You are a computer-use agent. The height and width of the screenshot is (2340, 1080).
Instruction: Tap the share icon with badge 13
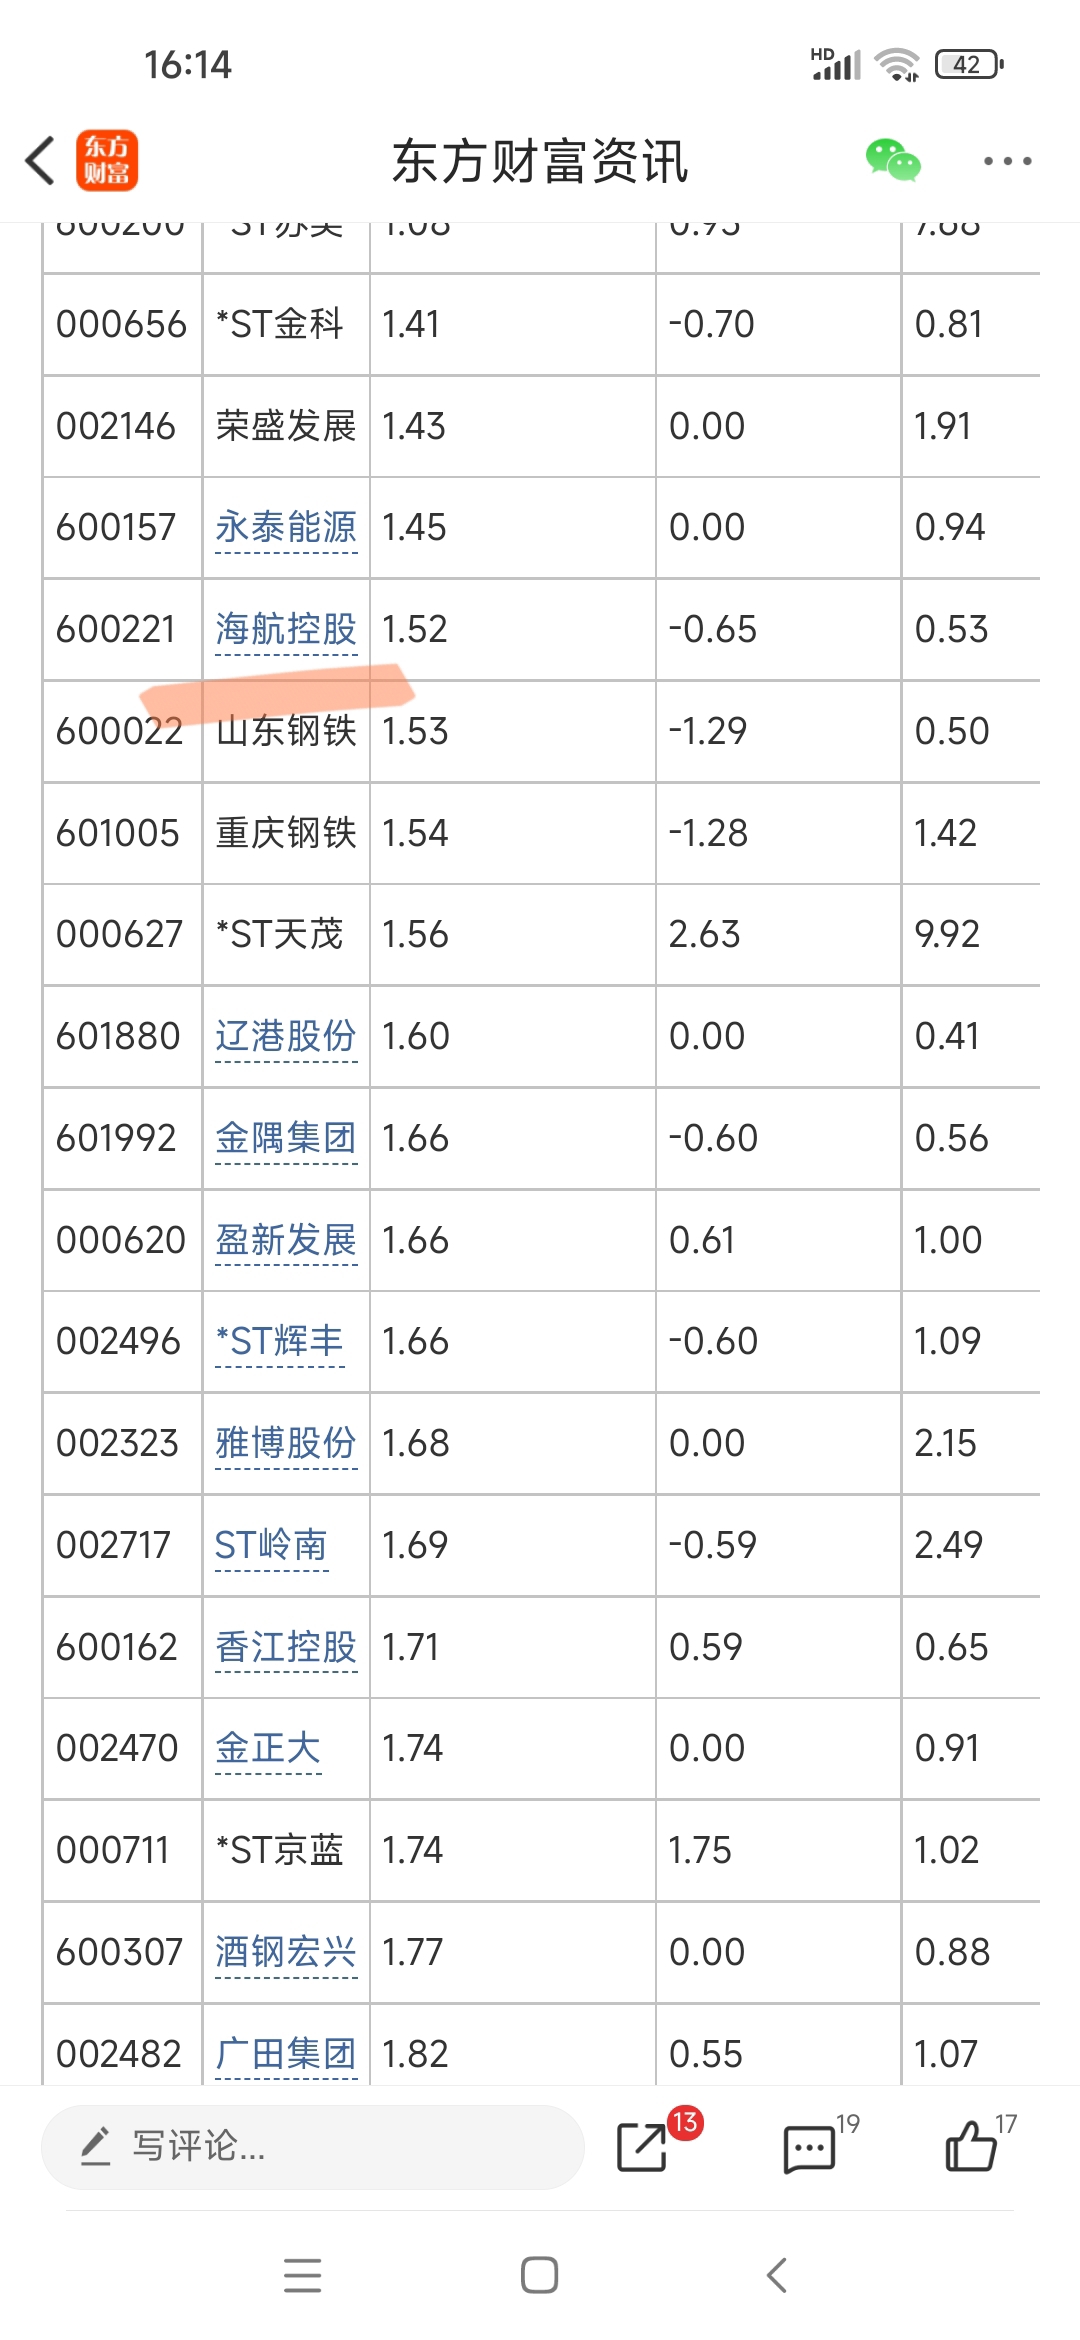tap(645, 2146)
